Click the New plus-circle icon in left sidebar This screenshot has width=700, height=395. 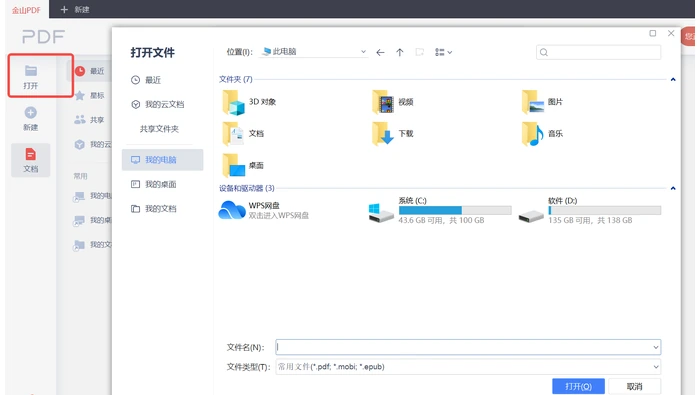pyautogui.click(x=31, y=112)
